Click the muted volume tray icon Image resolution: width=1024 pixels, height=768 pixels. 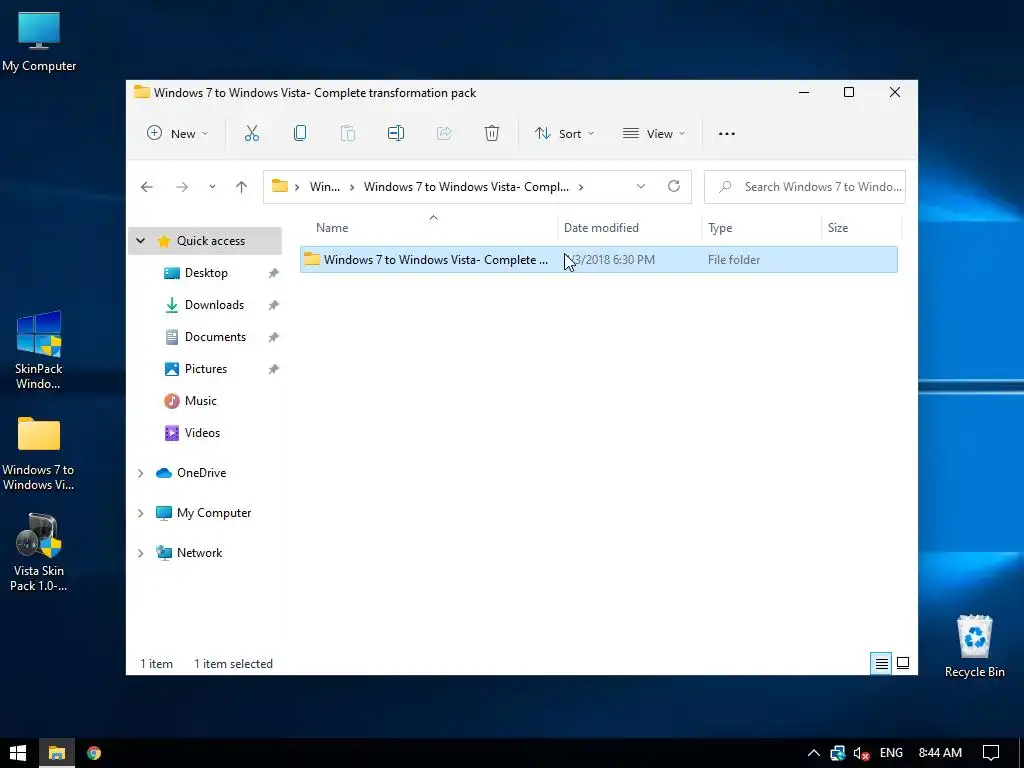[x=861, y=753]
